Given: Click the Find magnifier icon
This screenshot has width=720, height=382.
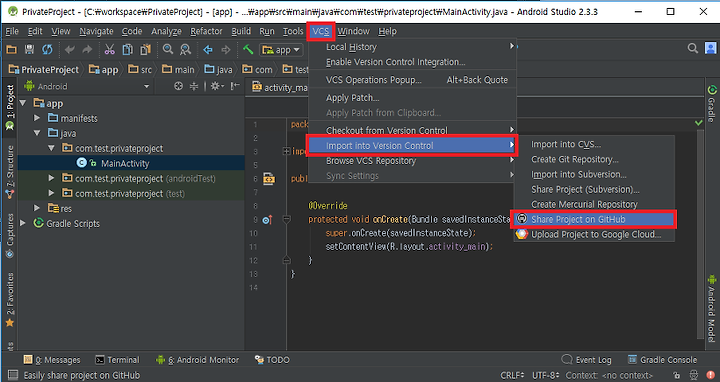Looking at the screenshot, I should (x=168, y=49).
